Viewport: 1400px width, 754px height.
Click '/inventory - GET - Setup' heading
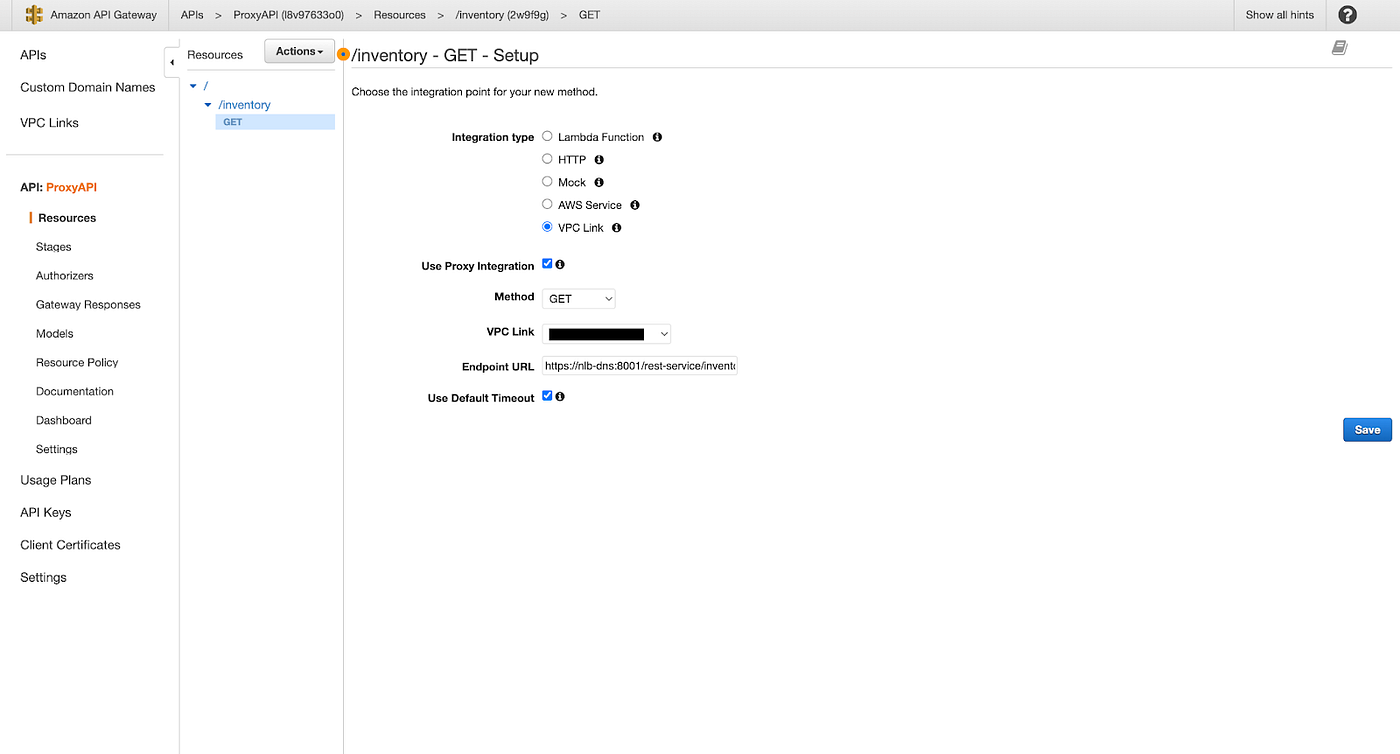pyautogui.click(x=446, y=56)
